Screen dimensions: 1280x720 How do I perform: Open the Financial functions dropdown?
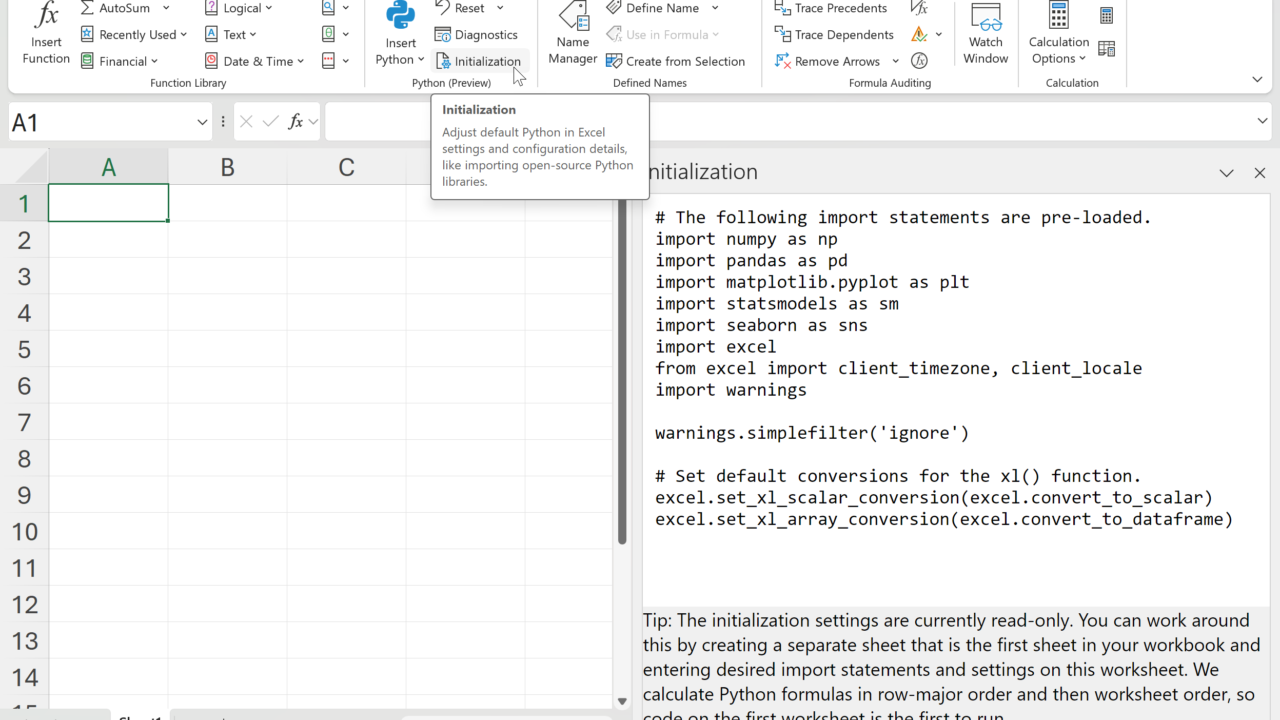click(155, 62)
